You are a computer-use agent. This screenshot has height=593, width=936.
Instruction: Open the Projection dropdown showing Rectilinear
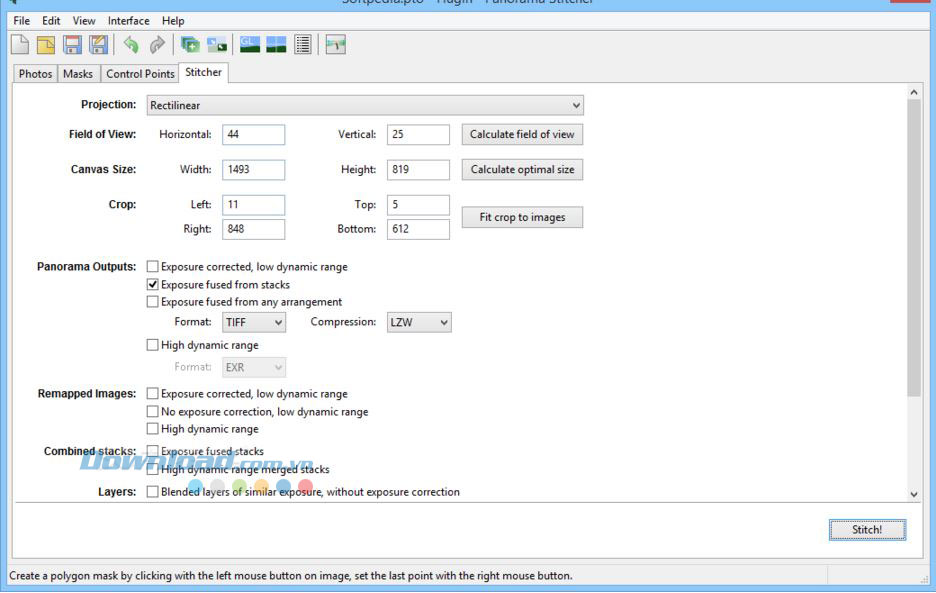coord(365,105)
